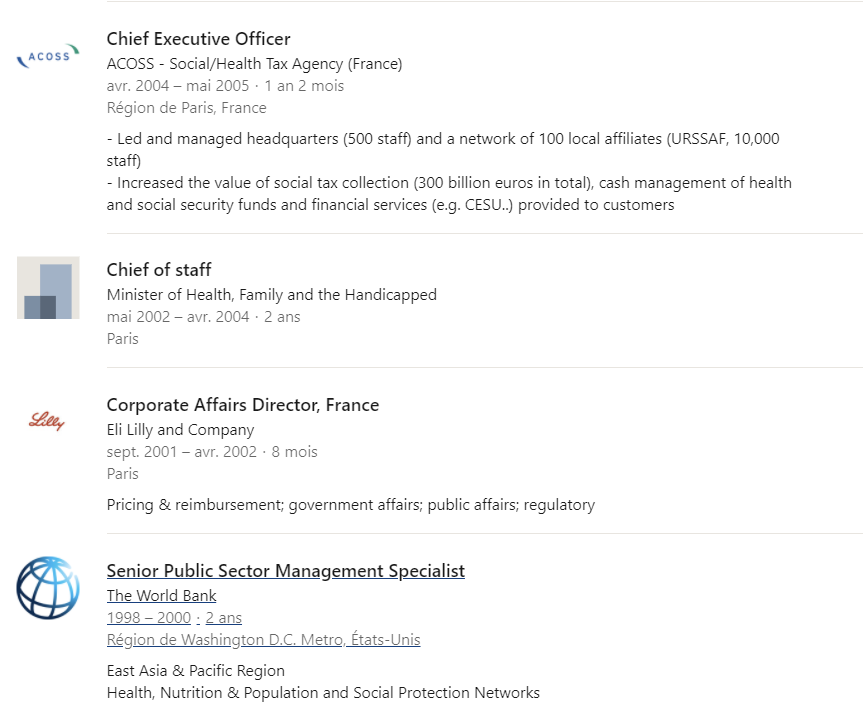
Task: Open the Chief of staff position title
Action: pyautogui.click(x=159, y=270)
